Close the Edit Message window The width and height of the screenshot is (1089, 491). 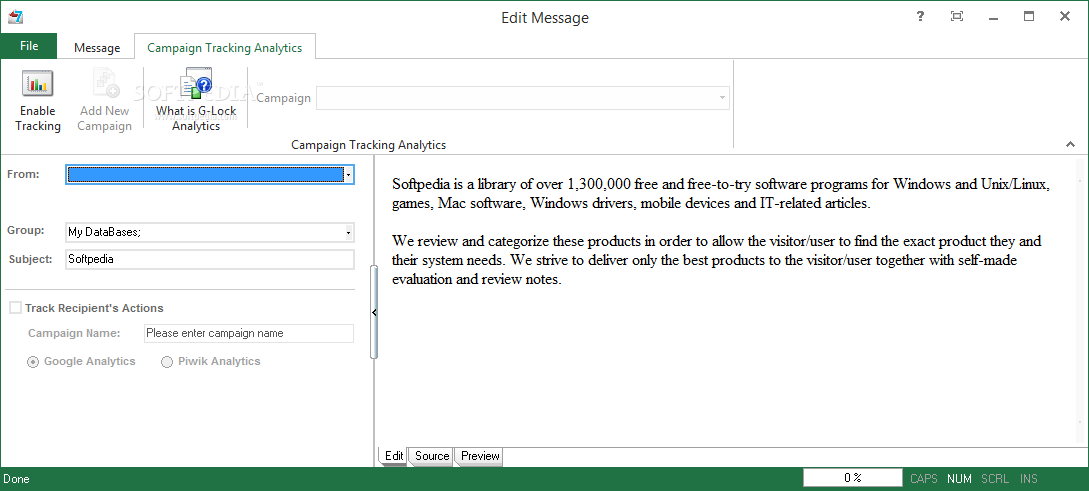click(x=1065, y=17)
